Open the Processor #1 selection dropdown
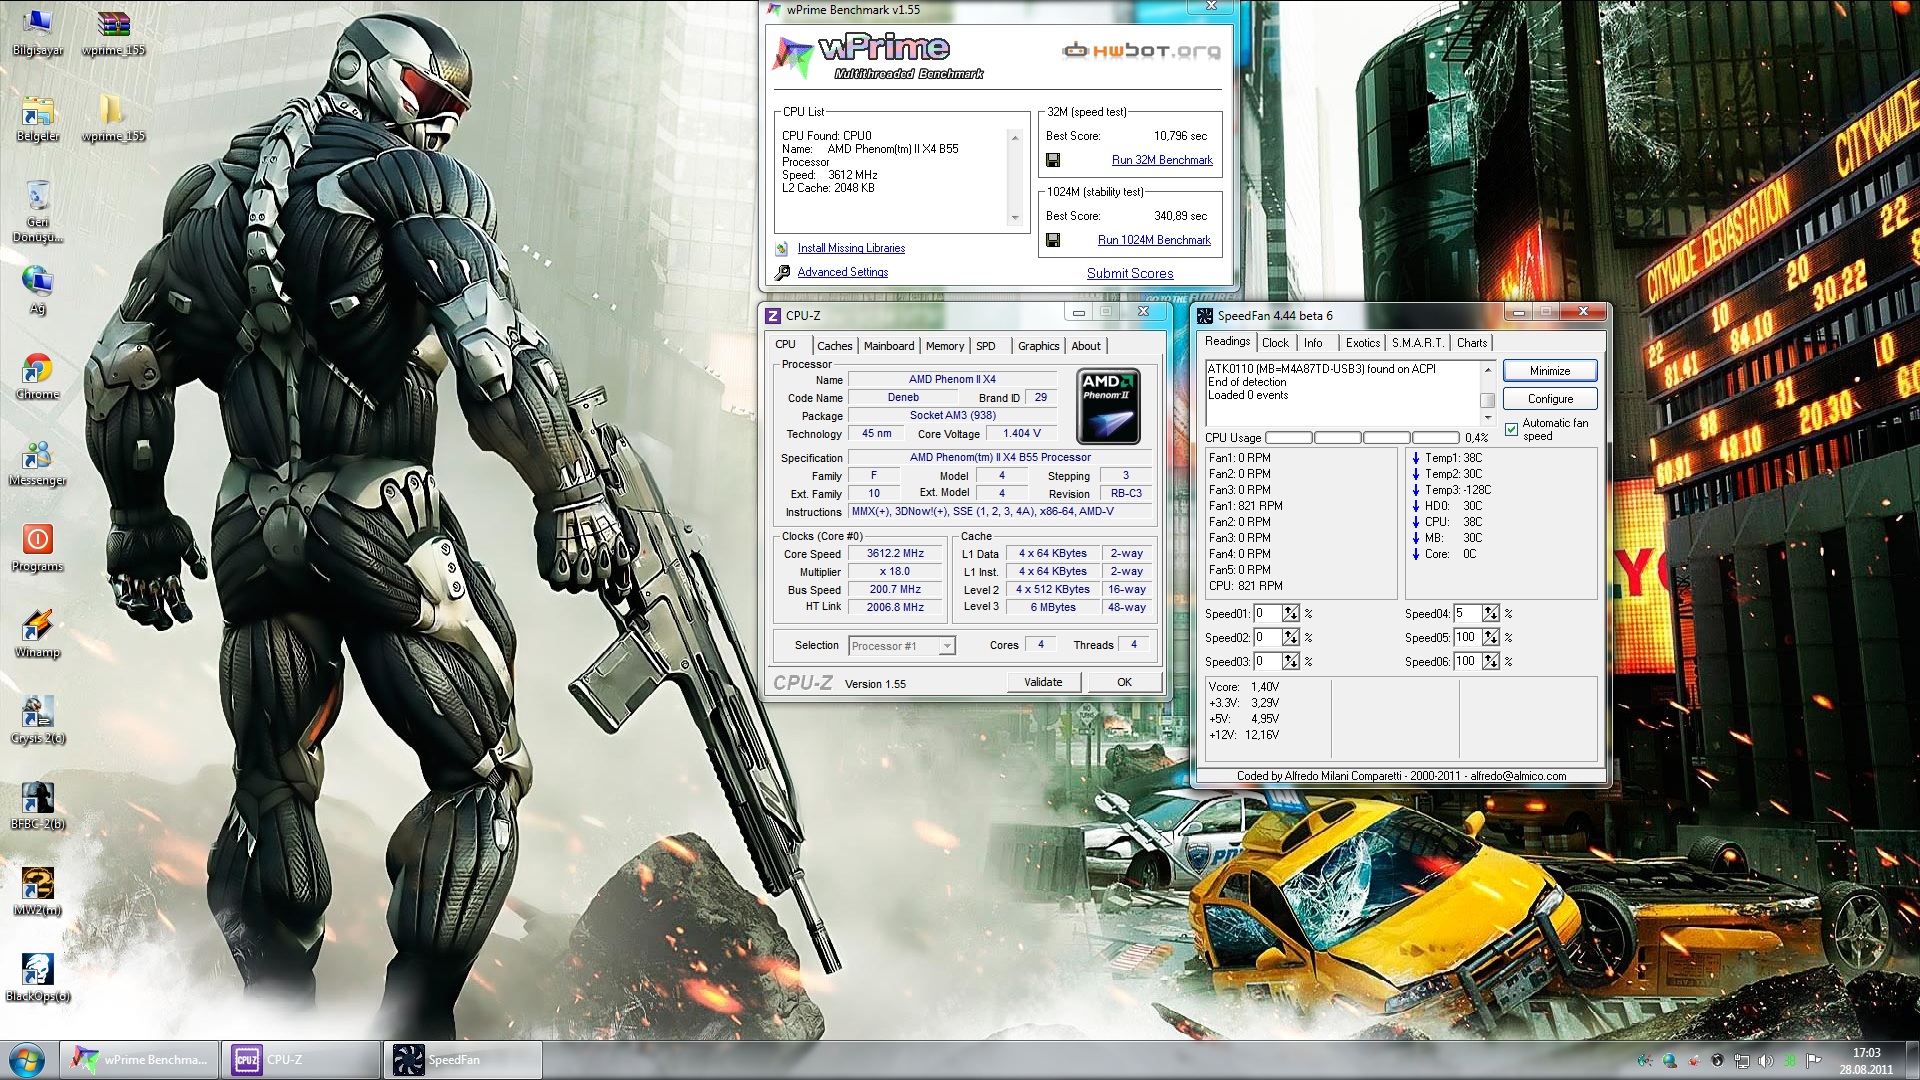This screenshot has height=1080, width=1920. point(946,646)
